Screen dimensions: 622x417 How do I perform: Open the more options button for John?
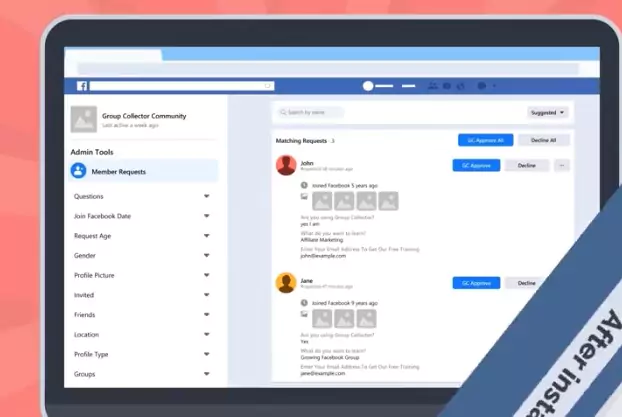[562, 165]
